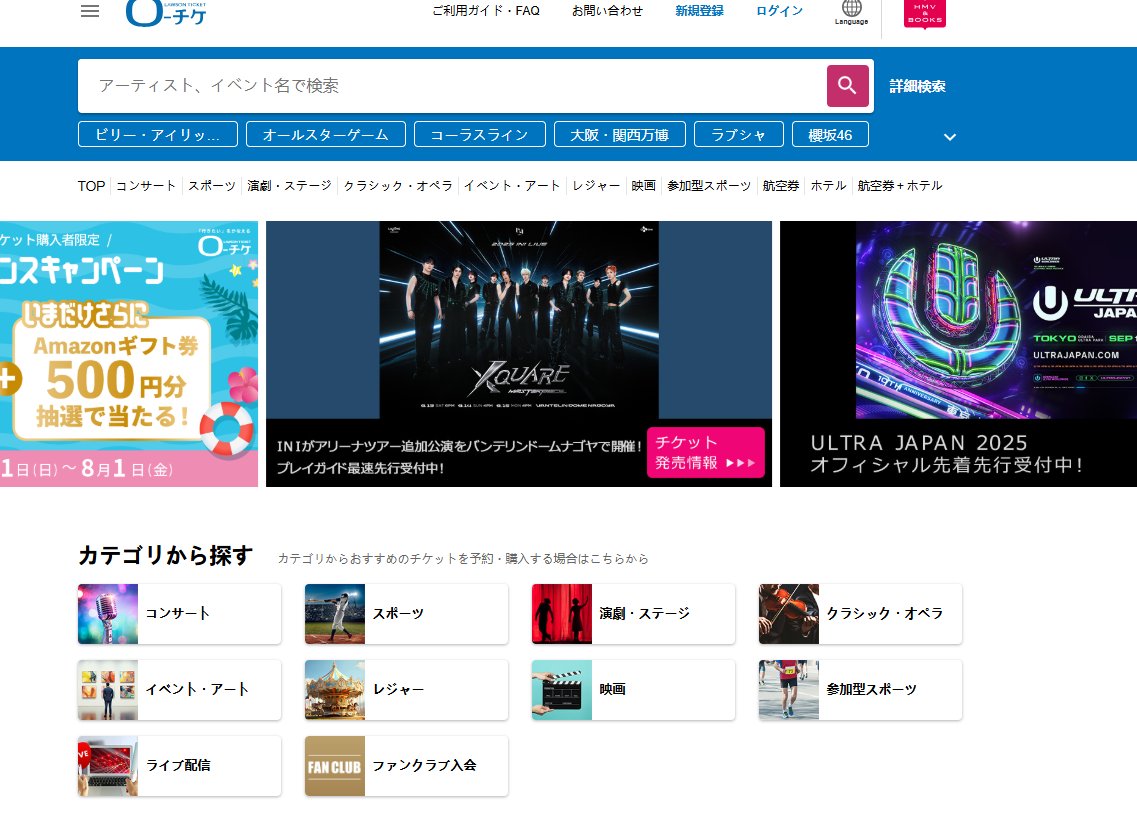Choose the クラシック・オペラ category card
Viewport: 1137px width, 820px height.
pyautogui.click(x=861, y=614)
